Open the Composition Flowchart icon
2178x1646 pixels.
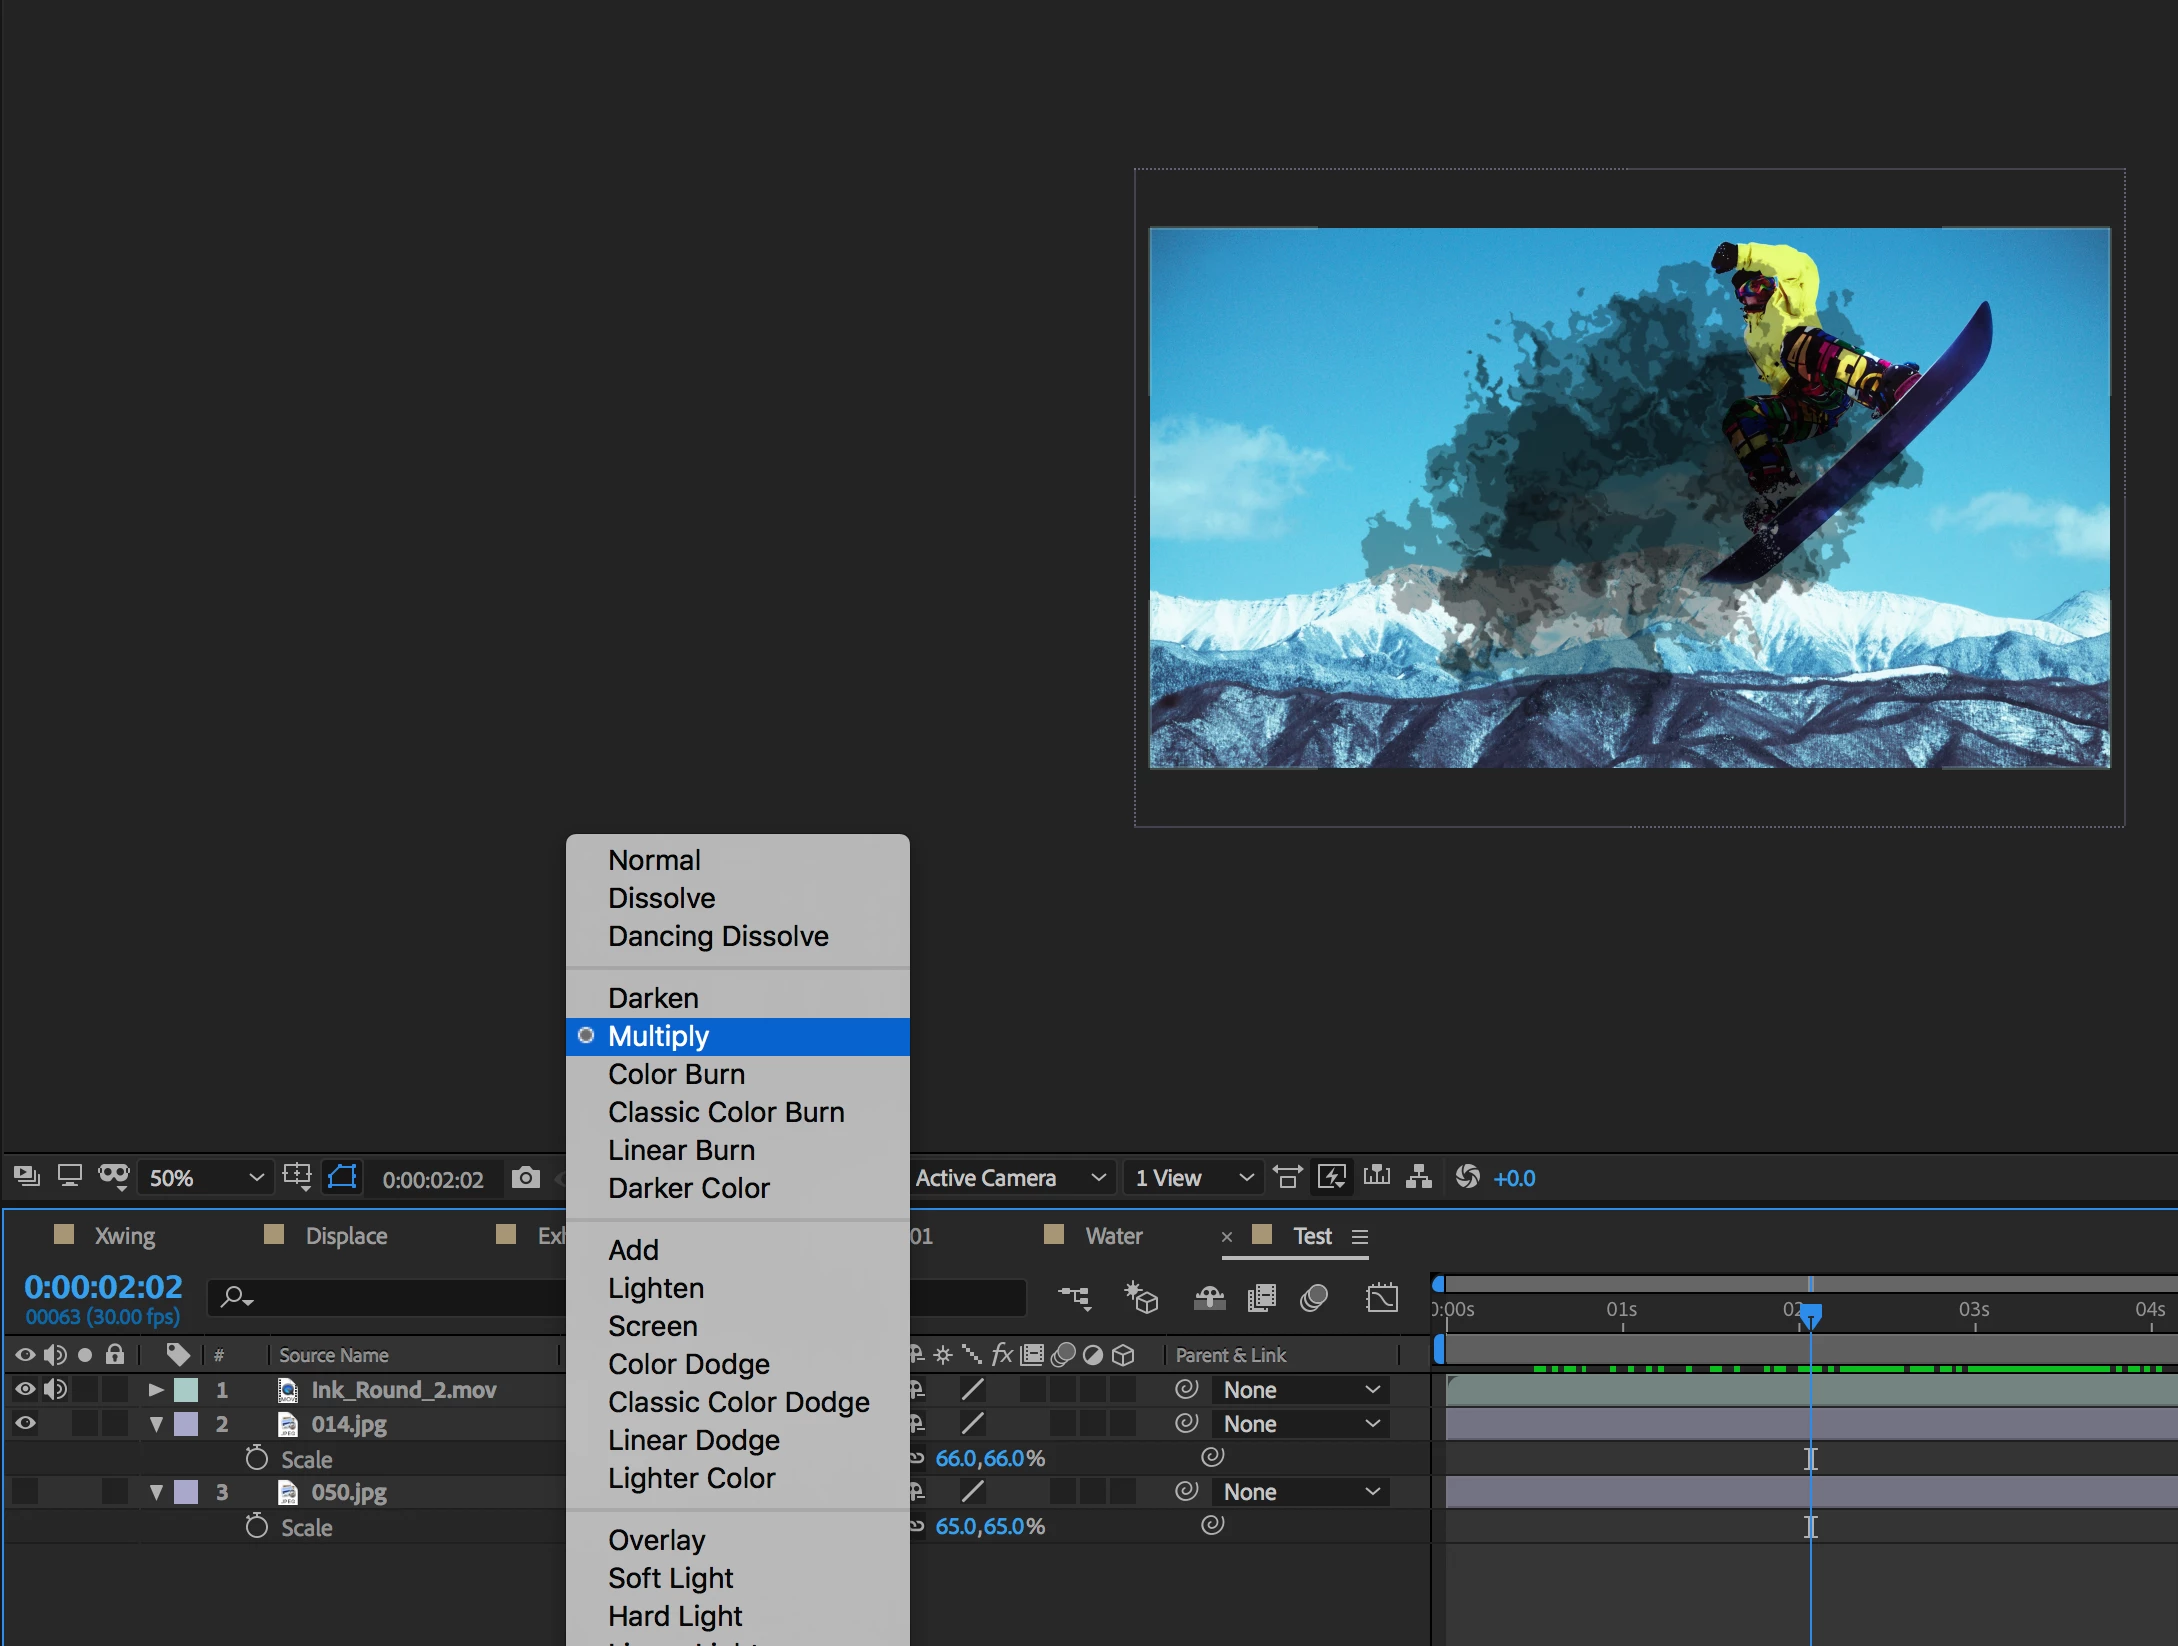tap(1418, 1177)
